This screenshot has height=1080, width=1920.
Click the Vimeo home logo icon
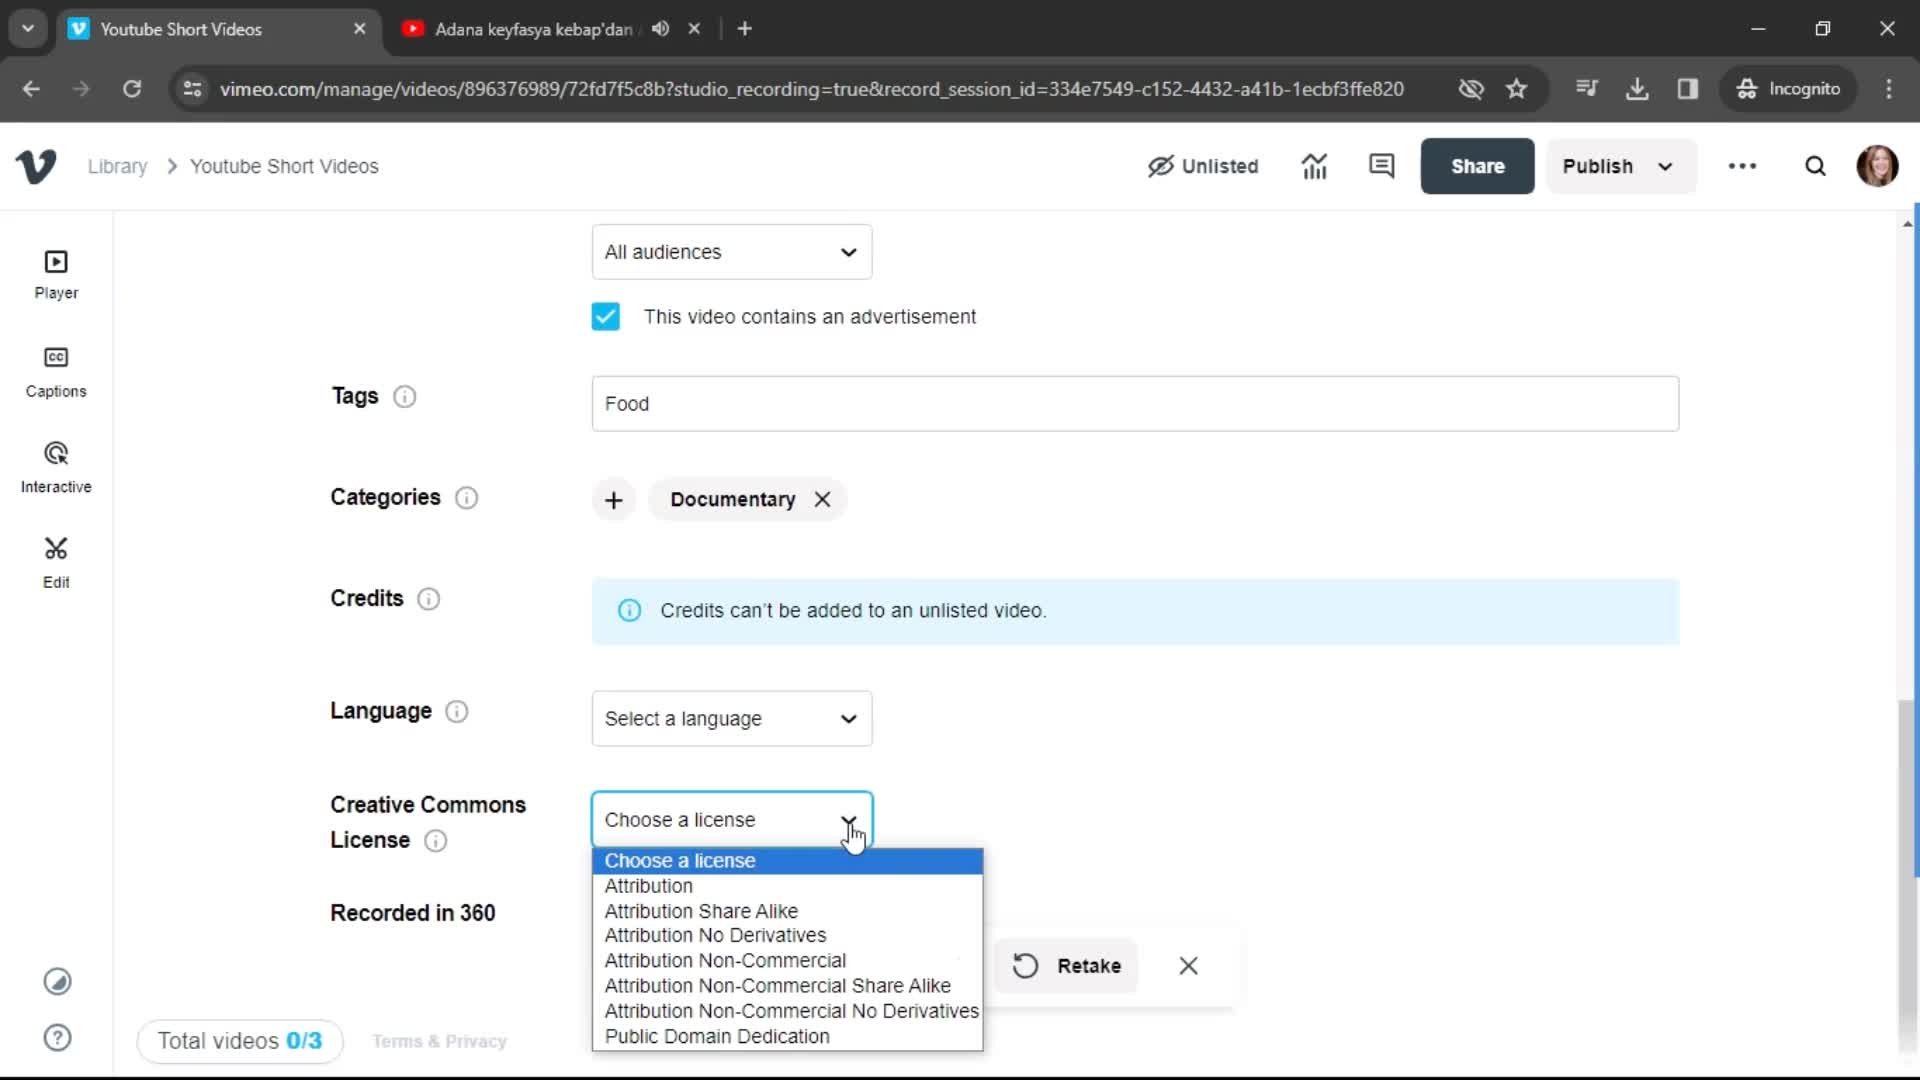point(36,166)
